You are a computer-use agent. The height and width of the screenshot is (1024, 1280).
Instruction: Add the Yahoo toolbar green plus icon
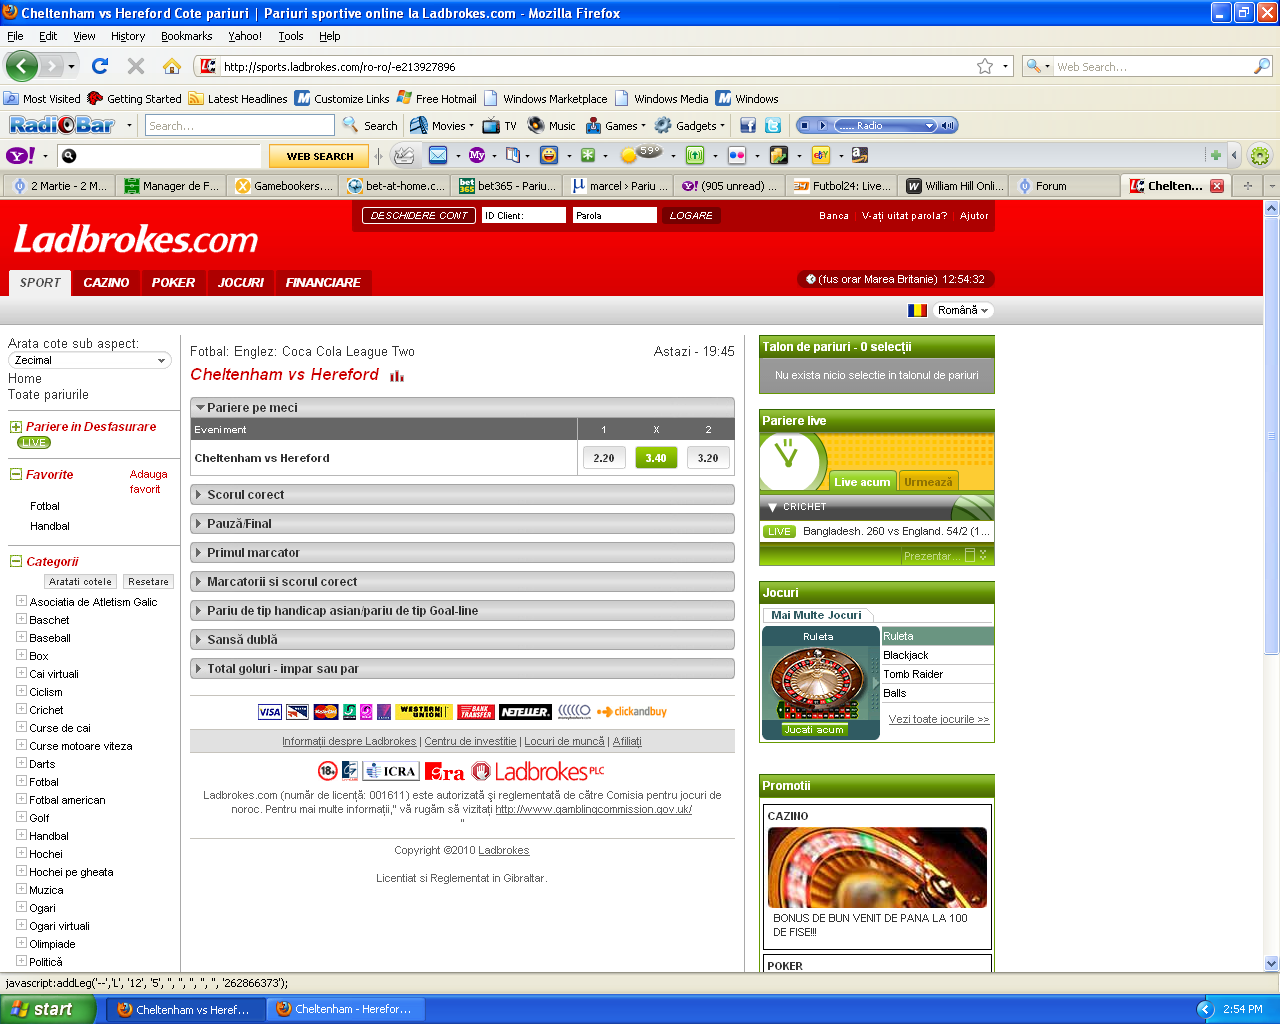click(x=1215, y=155)
